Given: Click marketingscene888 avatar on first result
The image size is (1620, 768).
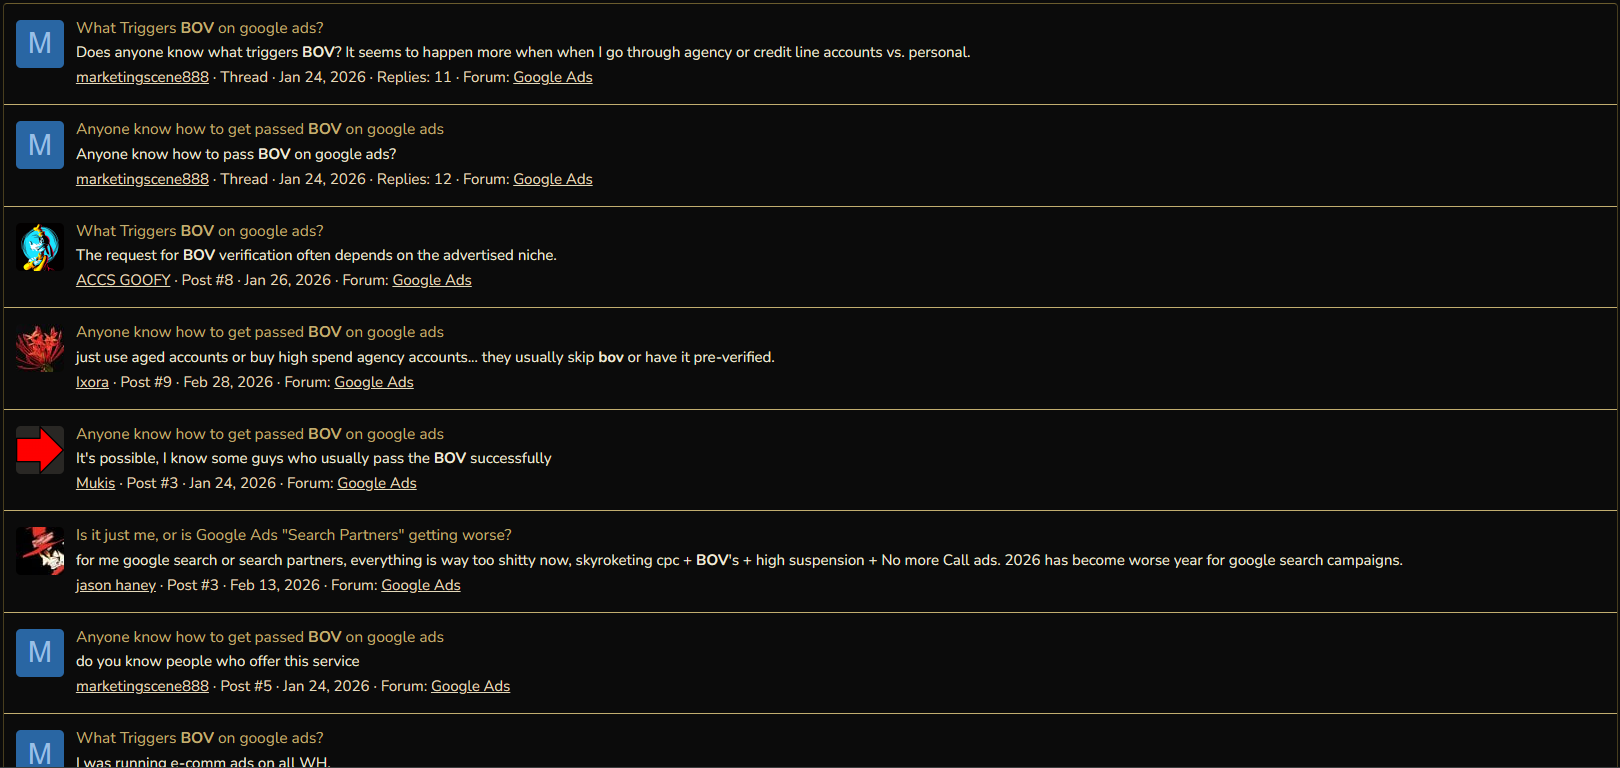Looking at the screenshot, I should [40, 44].
